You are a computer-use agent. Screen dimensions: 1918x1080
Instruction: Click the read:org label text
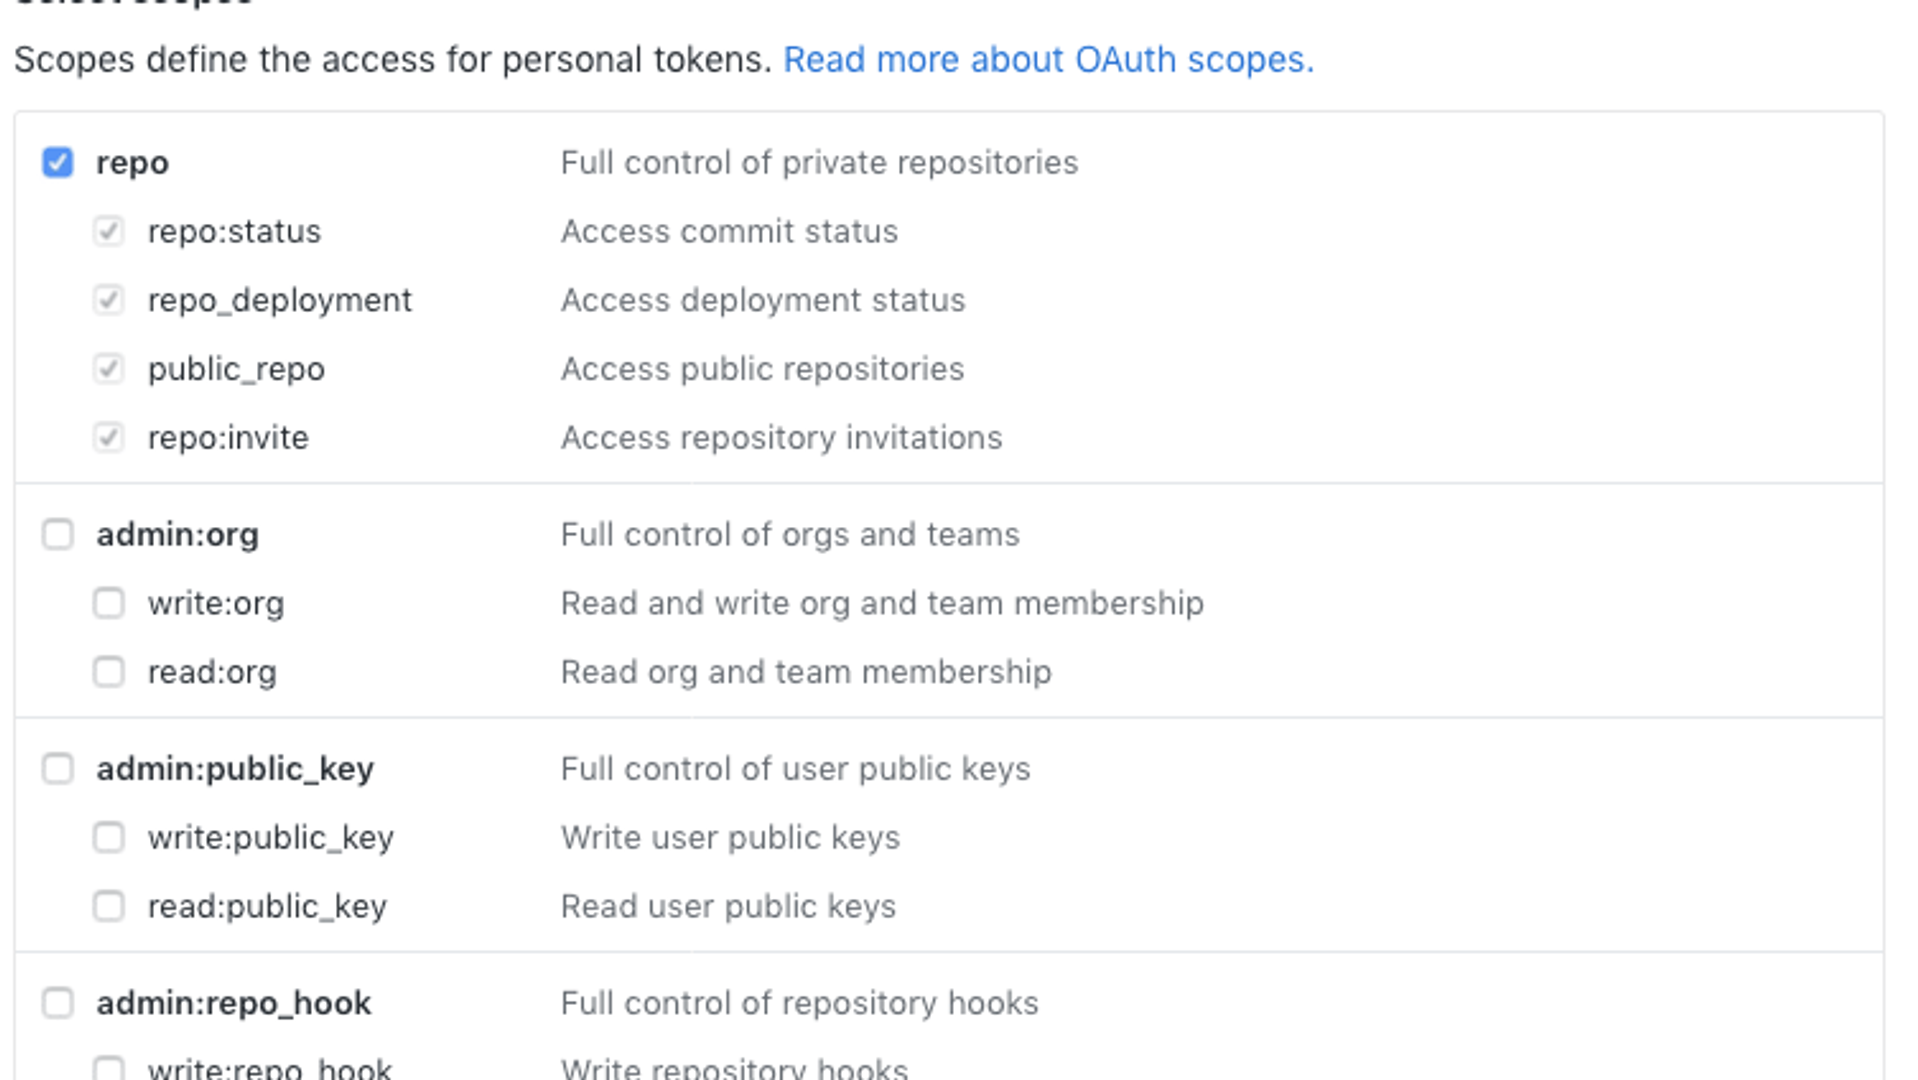[x=212, y=673]
